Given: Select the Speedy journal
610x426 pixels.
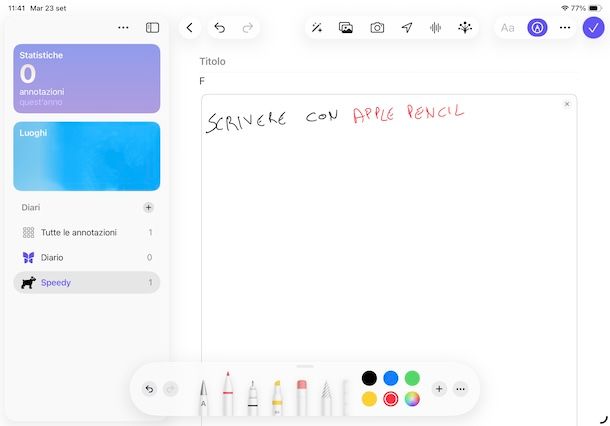Looking at the screenshot, I should [x=87, y=282].
